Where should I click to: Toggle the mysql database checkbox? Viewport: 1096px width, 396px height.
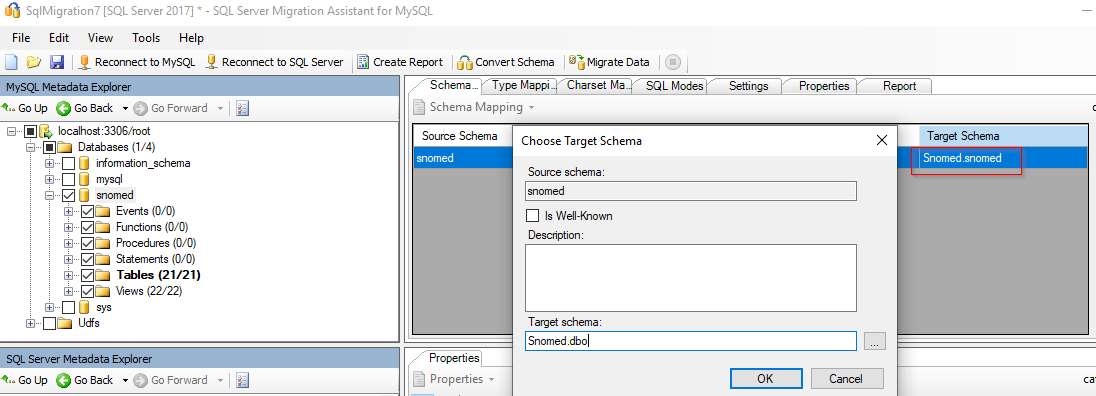(x=68, y=179)
